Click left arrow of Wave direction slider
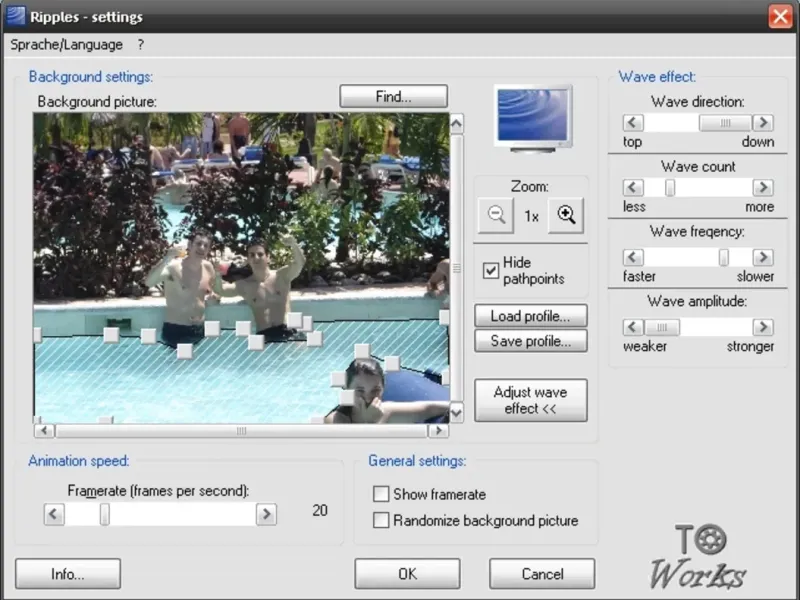Image resolution: width=800 pixels, height=600 pixels. click(x=633, y=122)
